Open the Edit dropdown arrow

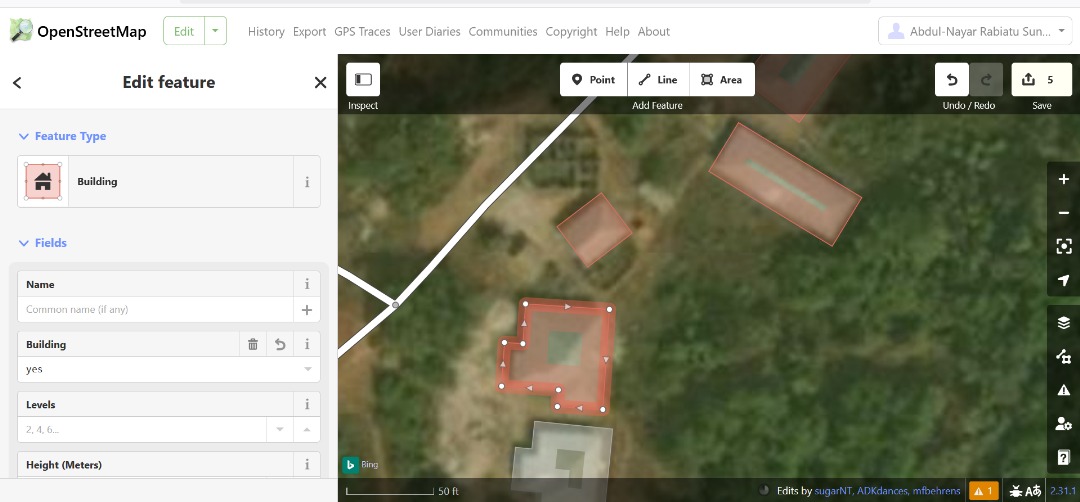tap(216, 31)
